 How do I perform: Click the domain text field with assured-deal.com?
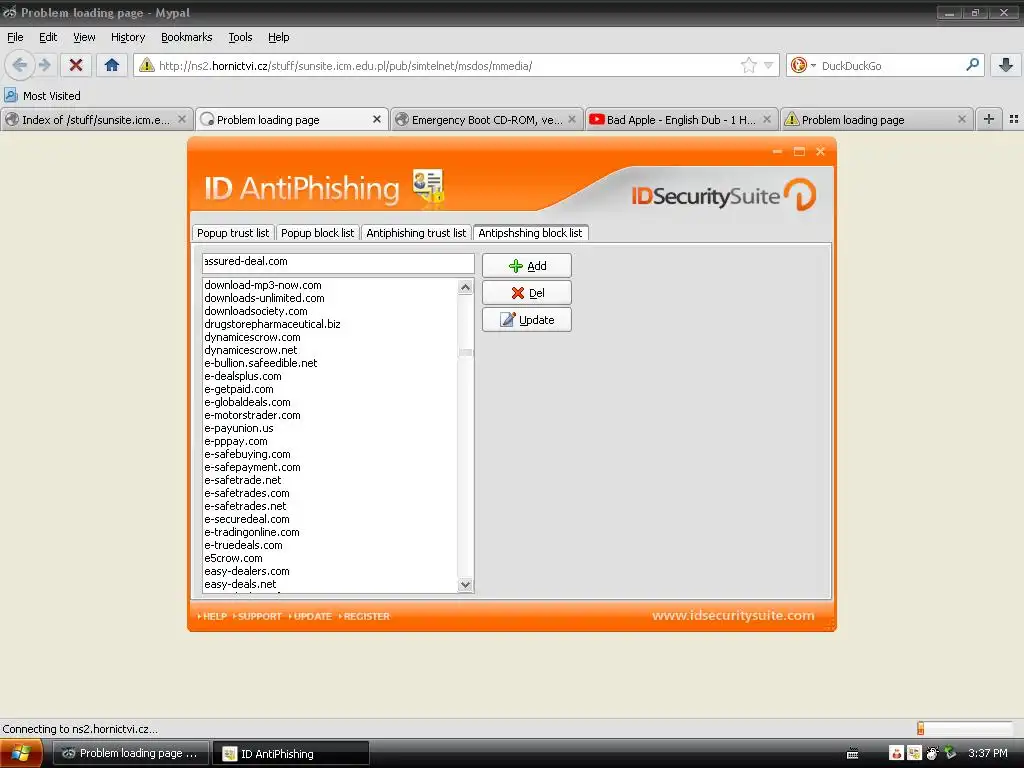pos(338,263)
